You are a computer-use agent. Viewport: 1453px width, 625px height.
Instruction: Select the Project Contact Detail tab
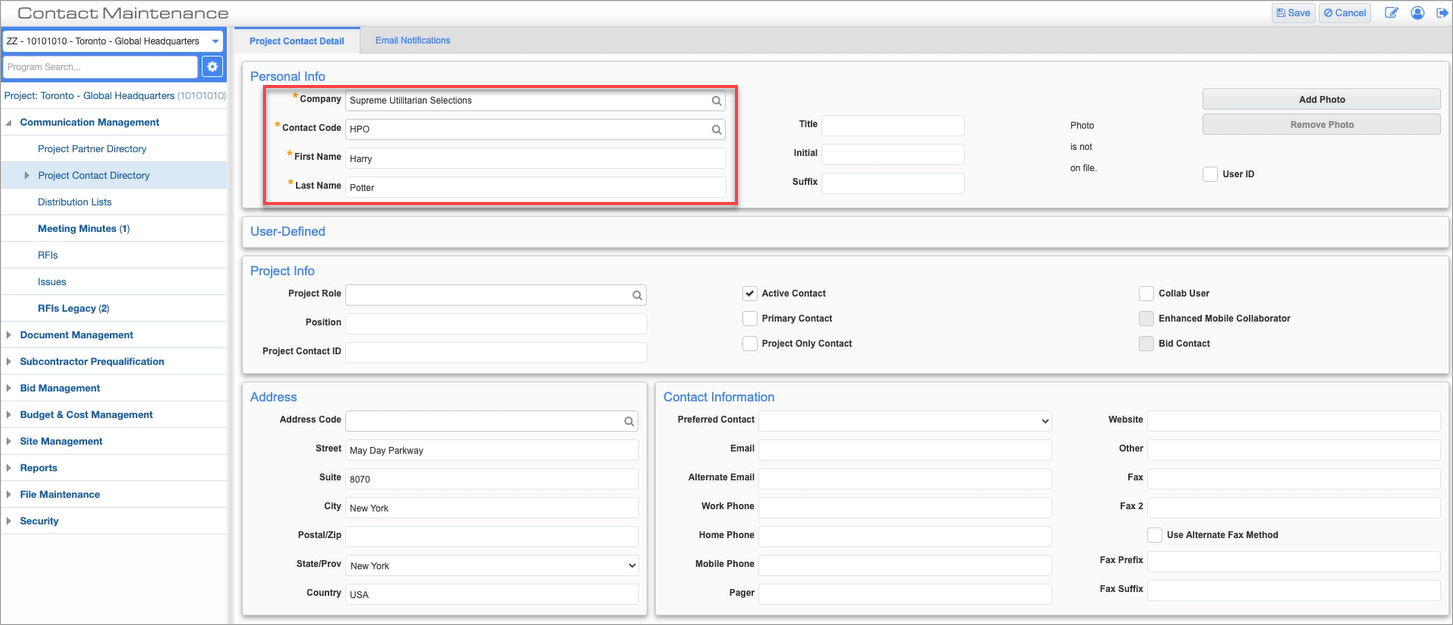(297, 41)
